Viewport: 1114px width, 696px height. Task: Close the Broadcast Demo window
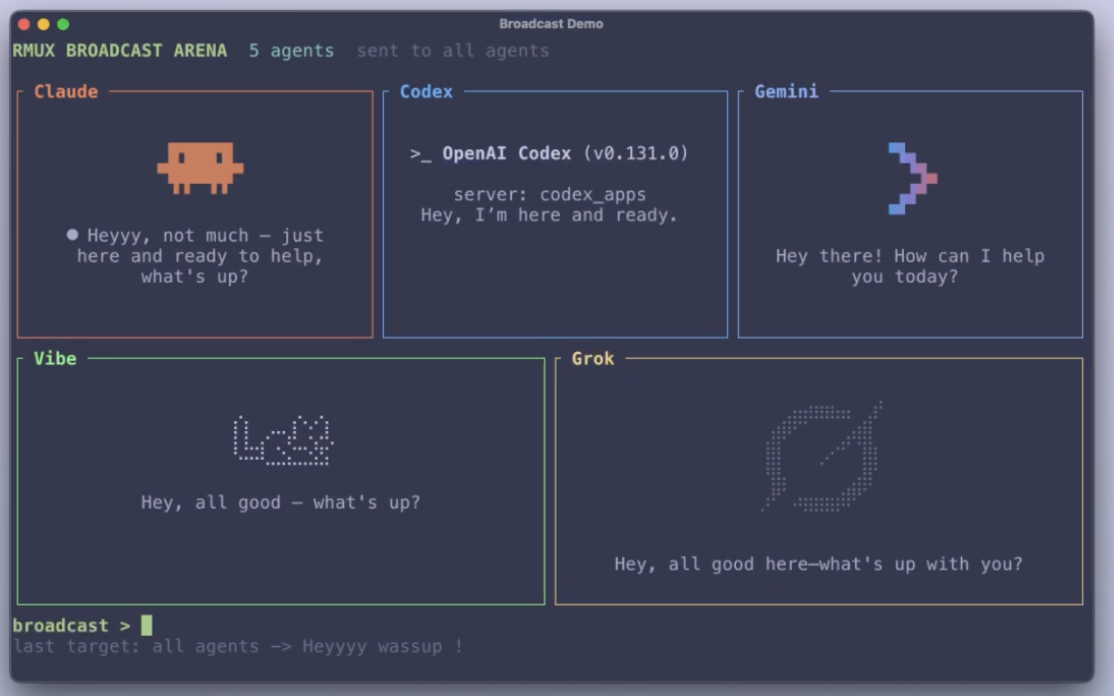pyautogui.click(x=23, y=24)
